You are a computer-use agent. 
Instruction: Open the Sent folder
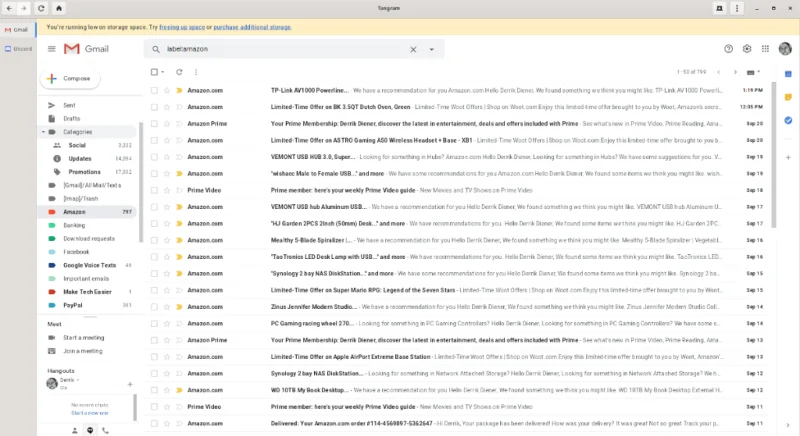(69, 105)
